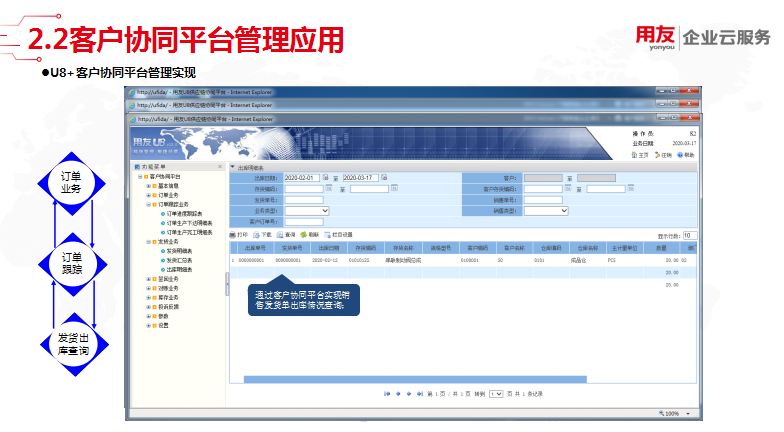Image resolution: width=784 pixels, height=432 pixels.
Task: Click the 成品仓 warehouse cell
Action: [578, 260]
